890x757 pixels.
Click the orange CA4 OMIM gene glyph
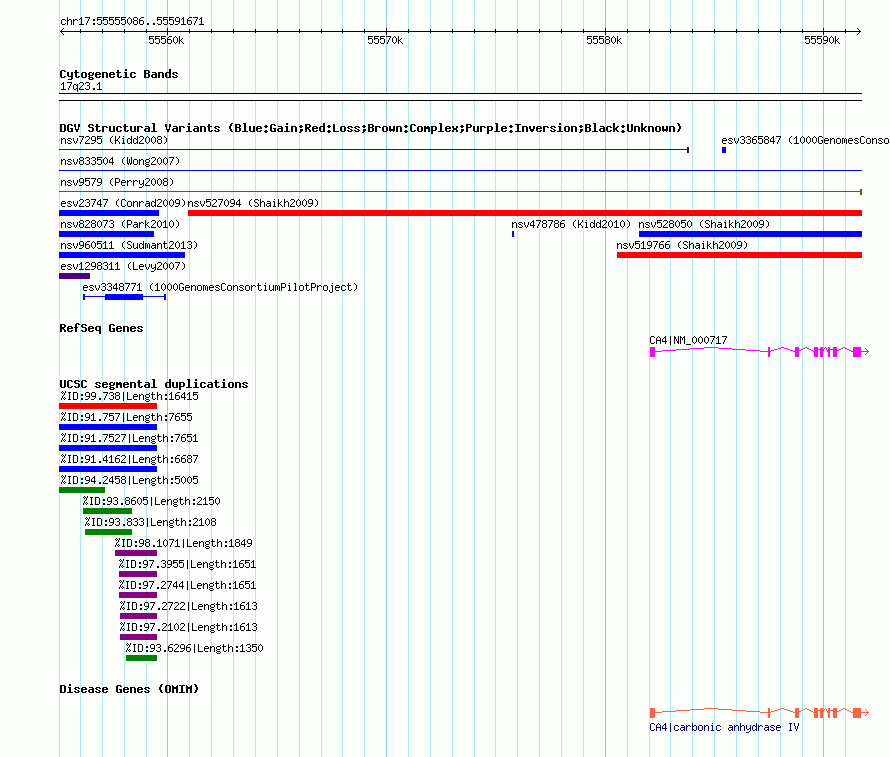tap(759, 713)
